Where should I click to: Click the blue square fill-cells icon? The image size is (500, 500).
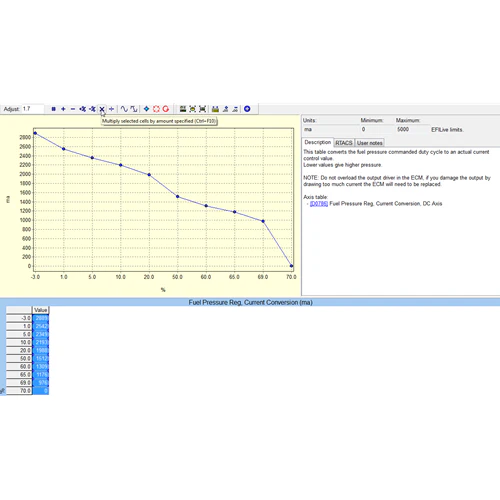point(54,109)
